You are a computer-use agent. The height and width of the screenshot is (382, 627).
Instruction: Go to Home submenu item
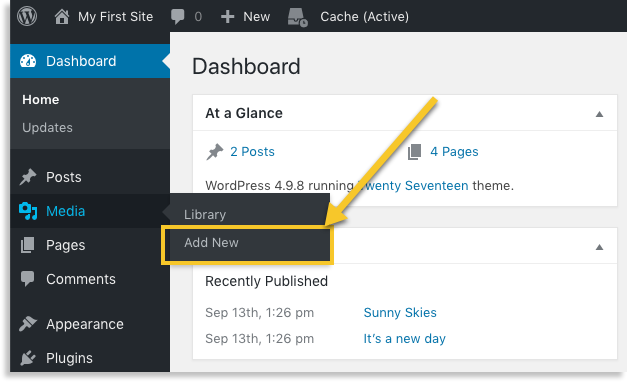click(x=41, y=100)
